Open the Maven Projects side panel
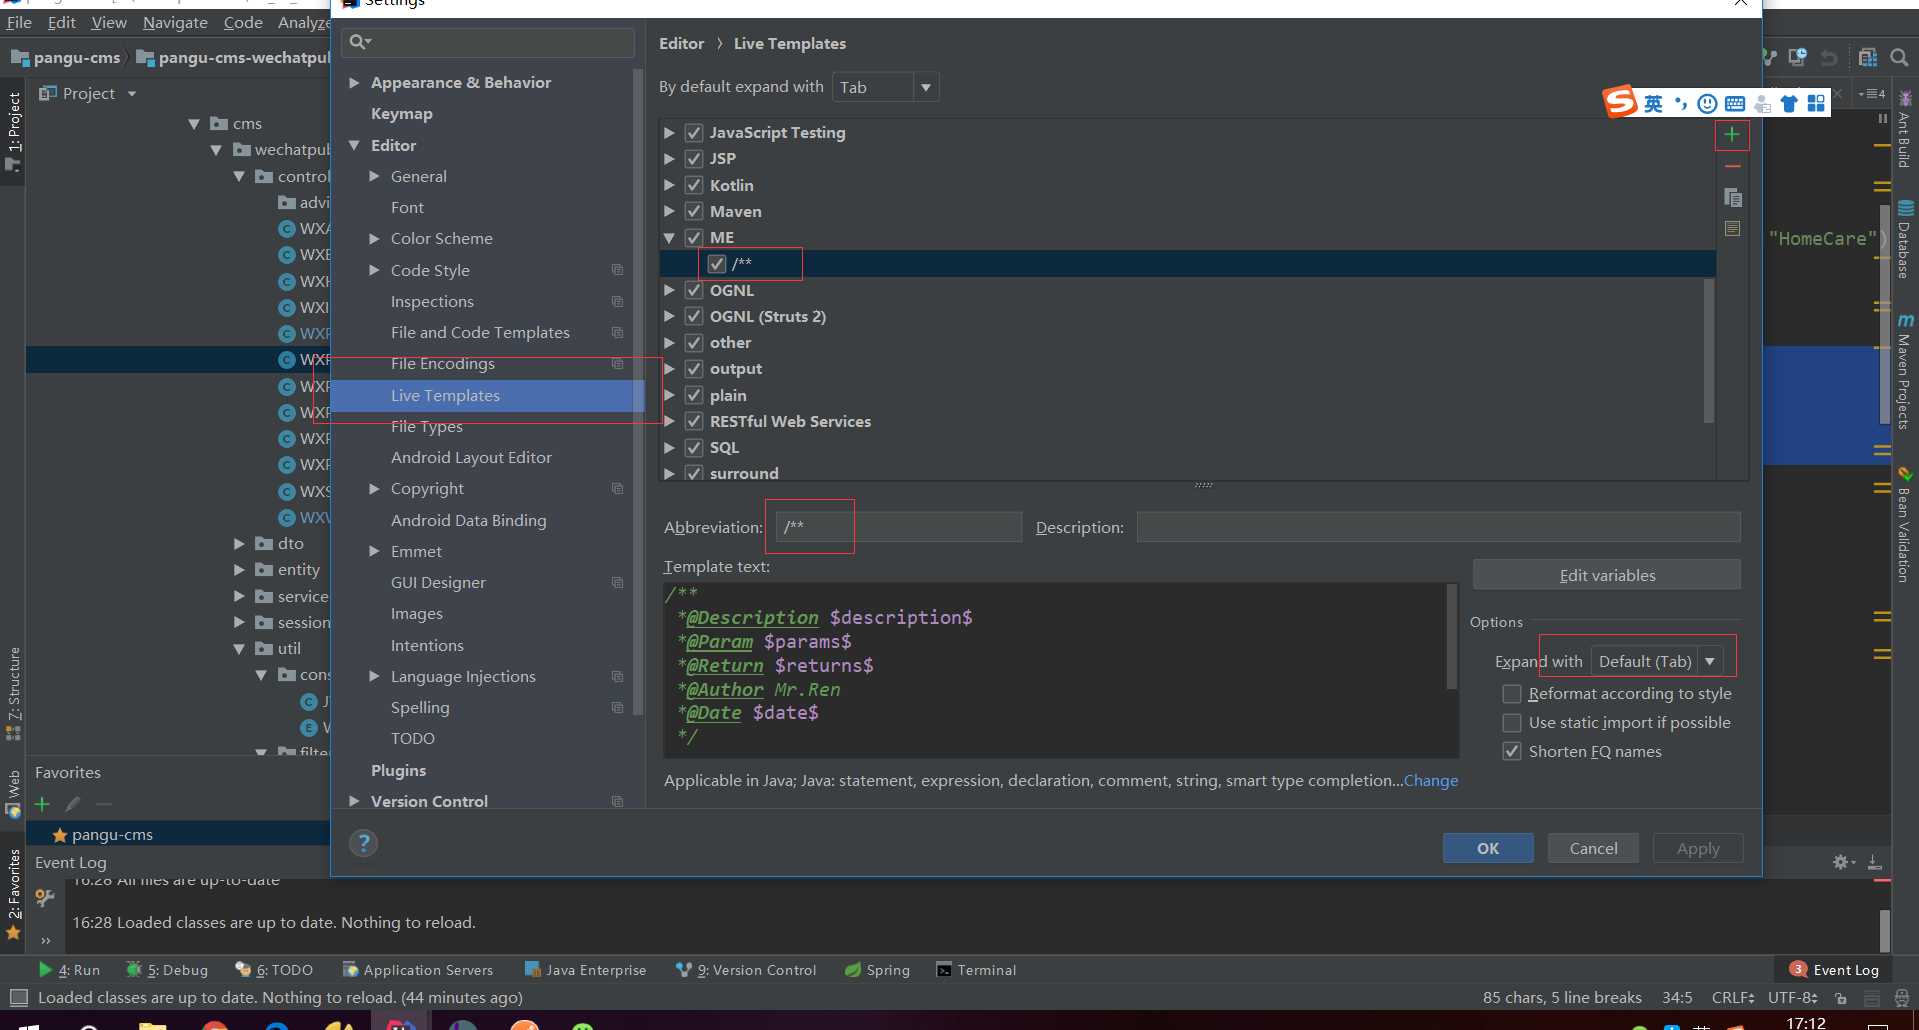This screenshot has height=1030, width=1919. tap(1905, 371)
